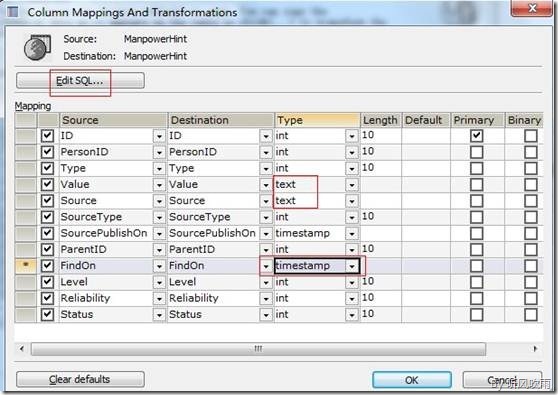Click the Type column header
Viewport: 558px width, 395px height.
317,120
